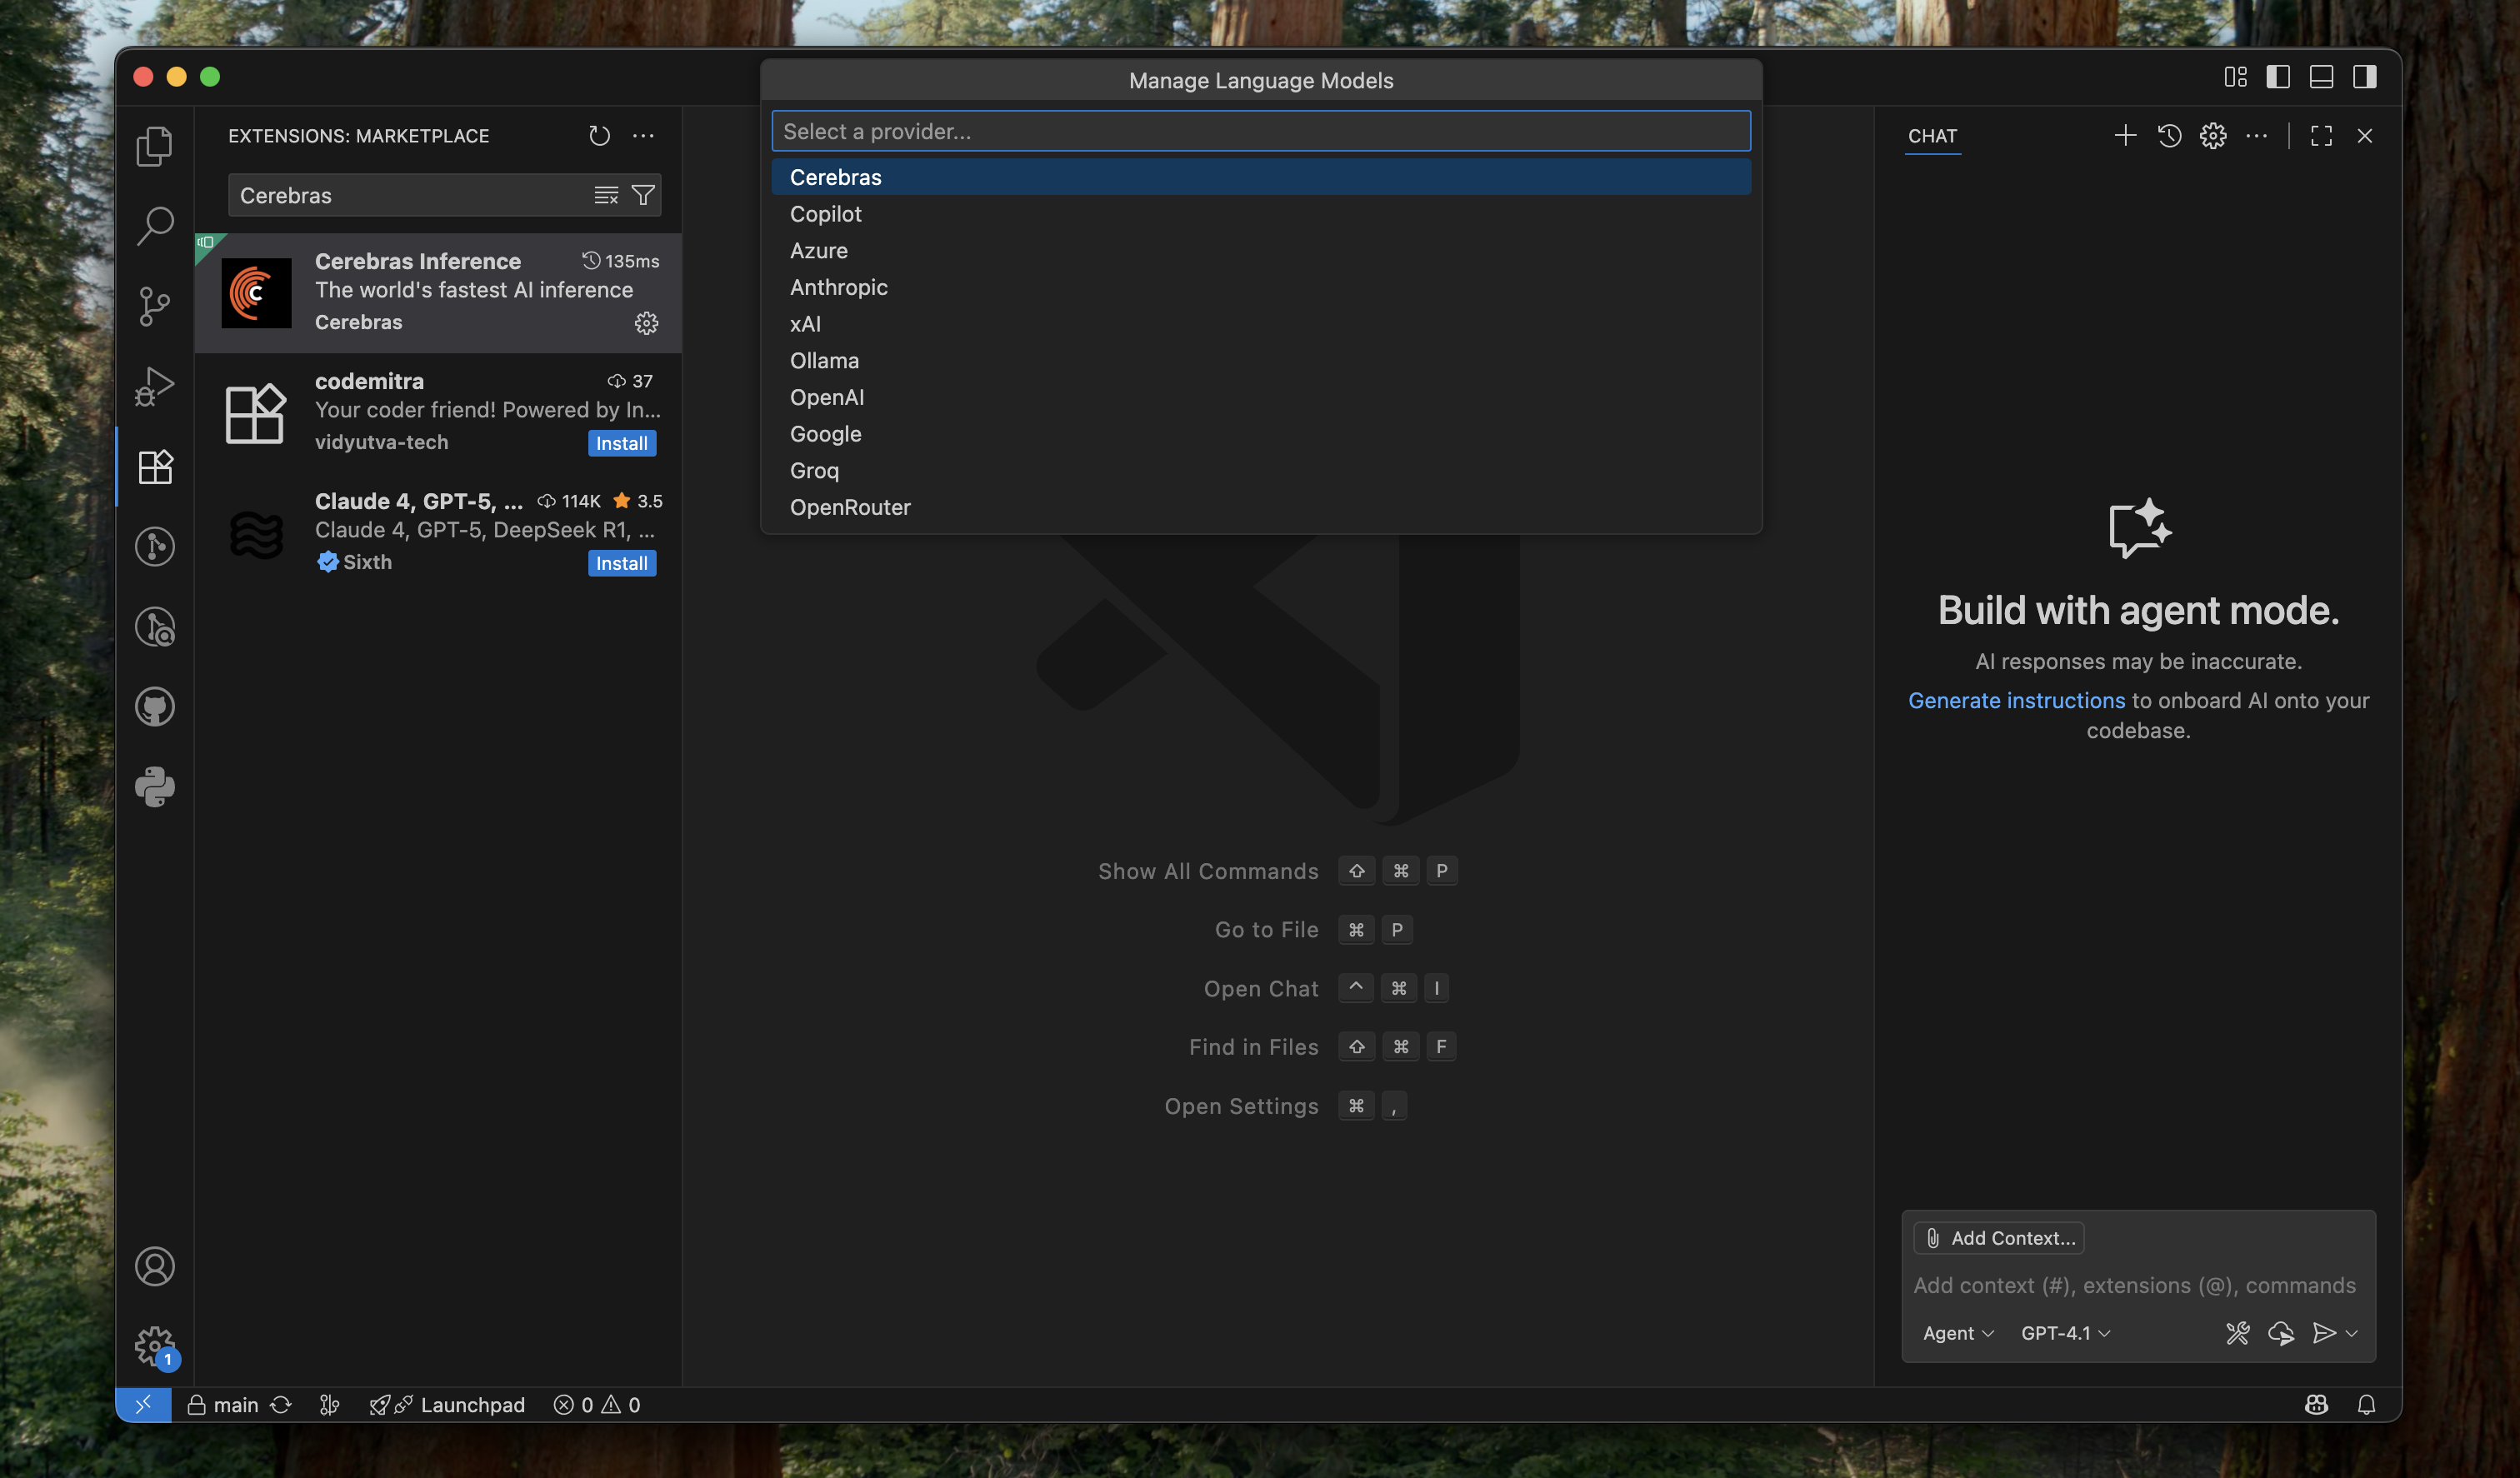Select Anthropic from the provider list
The image size is (2520, 1478).
(x=838, y=287)
